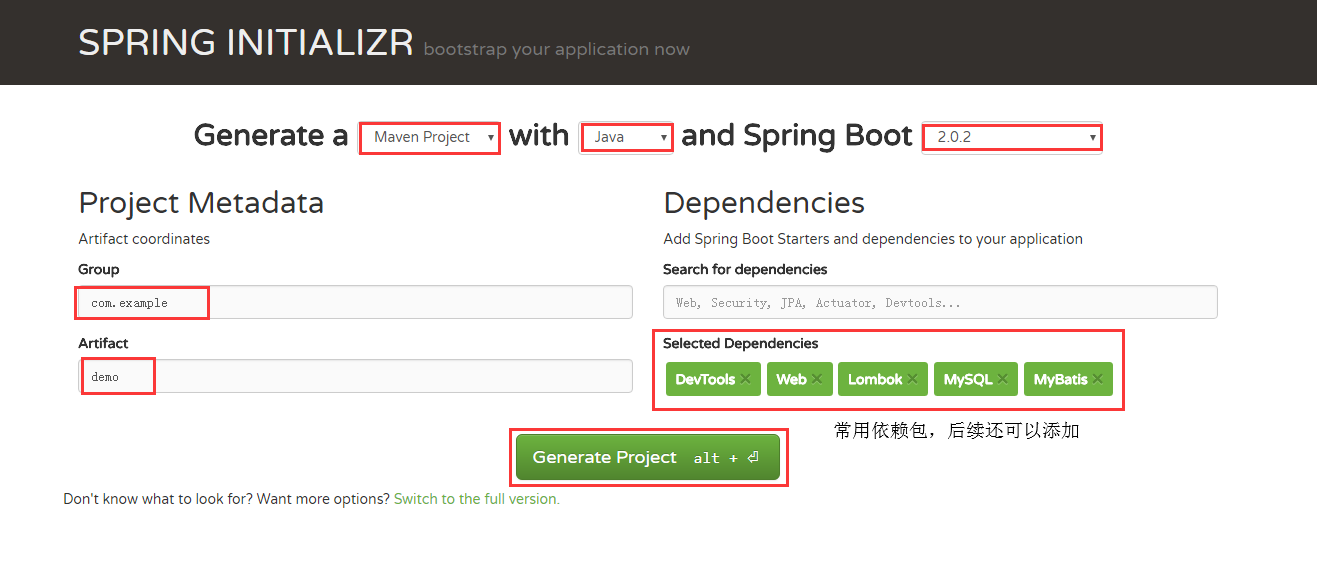Click the Search for dependencies box
The image size is (1317, 563).
click(x=940, y=302)
